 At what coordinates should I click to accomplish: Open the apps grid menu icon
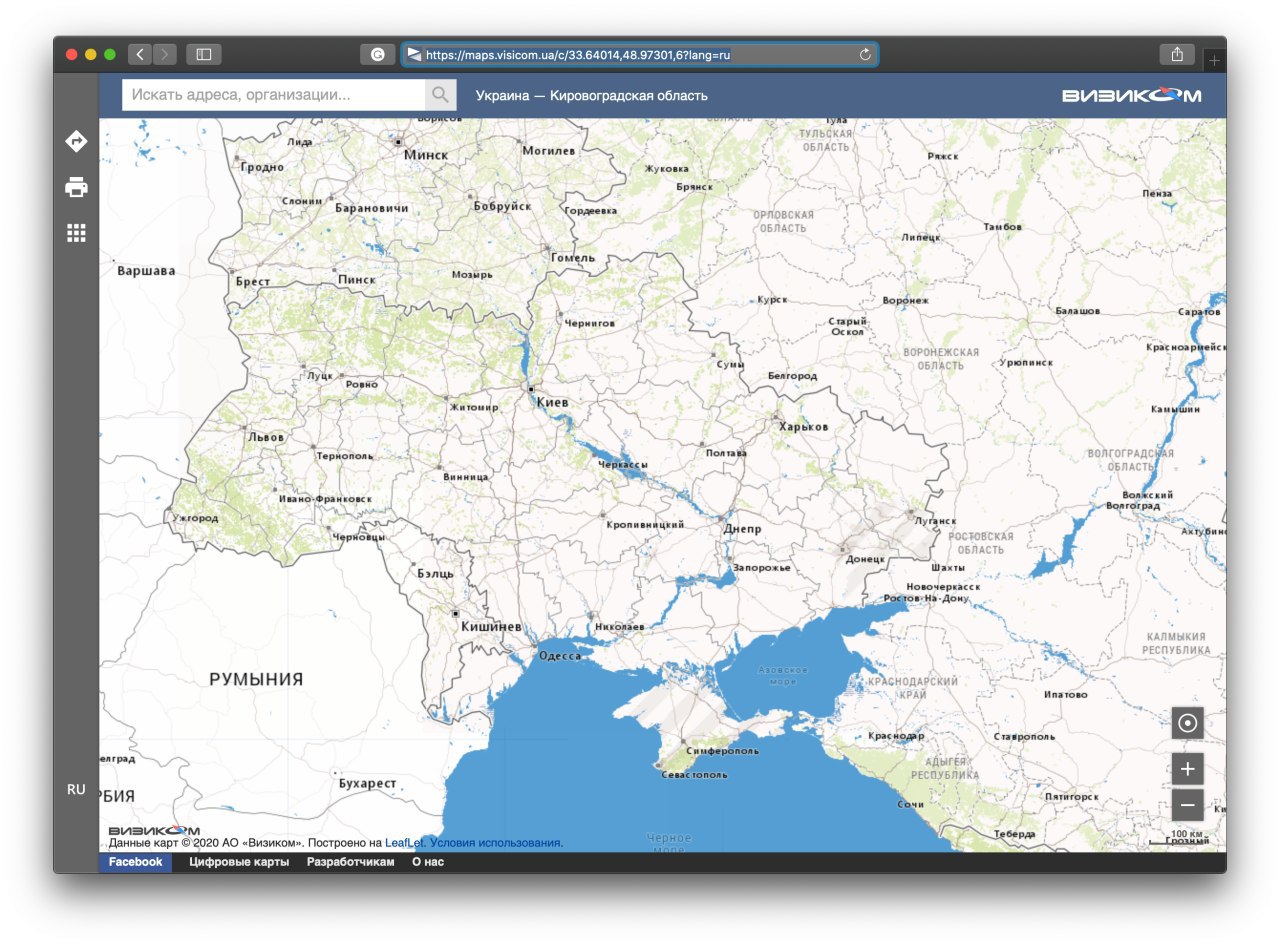click(76, 233)
